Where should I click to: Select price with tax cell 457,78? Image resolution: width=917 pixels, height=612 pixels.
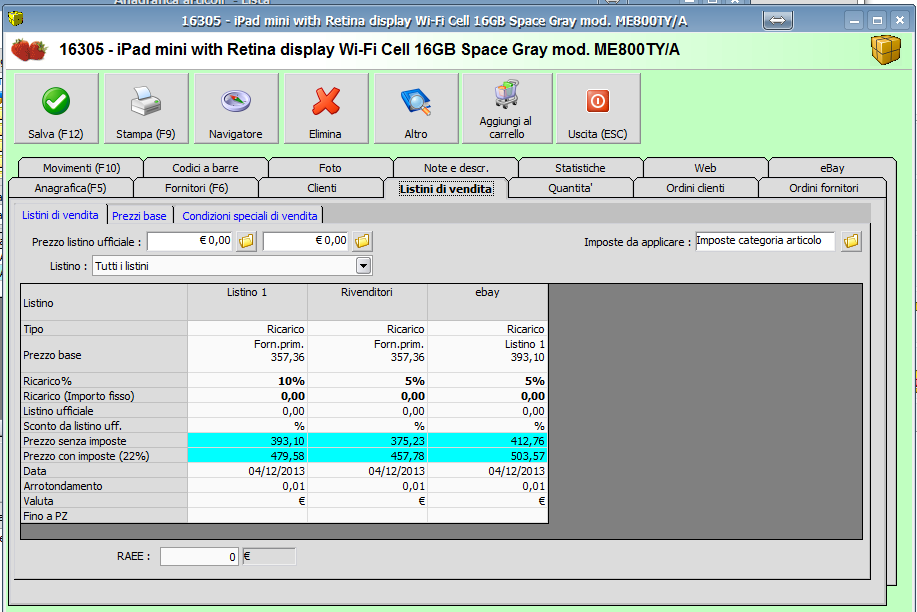point(367,456)
